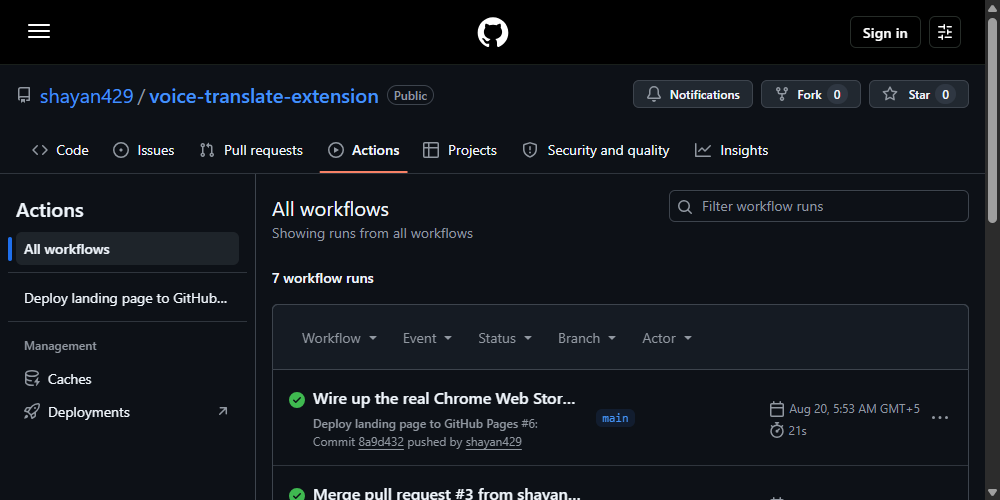Switch to the Code tab
The height and width of the screenshot is (500, 1000).
(x=61, y=151)
